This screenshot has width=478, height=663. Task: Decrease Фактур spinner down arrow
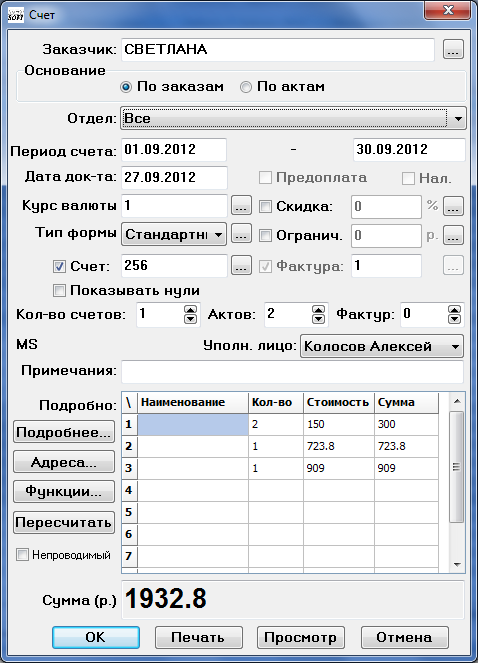(x=454, y=319)
